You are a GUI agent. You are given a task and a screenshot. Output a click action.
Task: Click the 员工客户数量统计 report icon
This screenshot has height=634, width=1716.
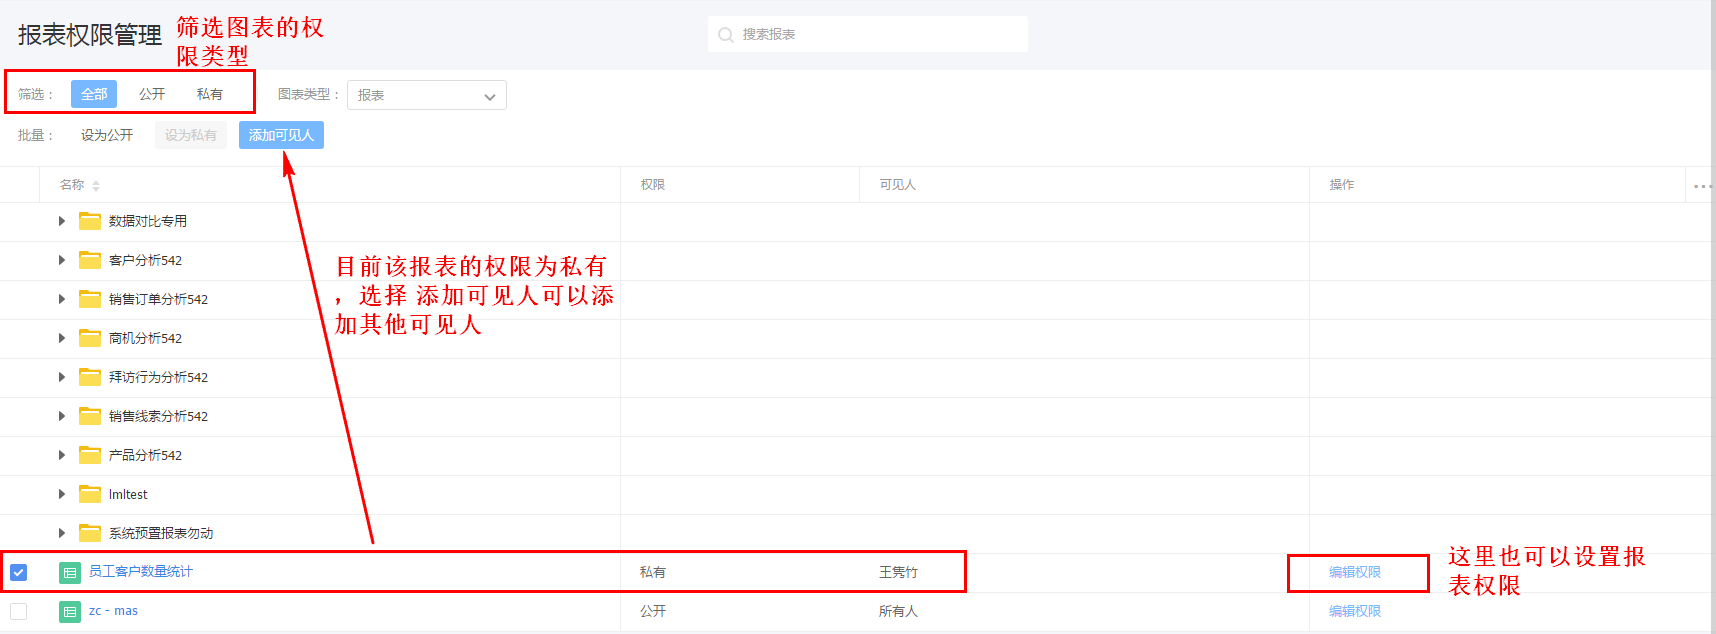point(70,573)
